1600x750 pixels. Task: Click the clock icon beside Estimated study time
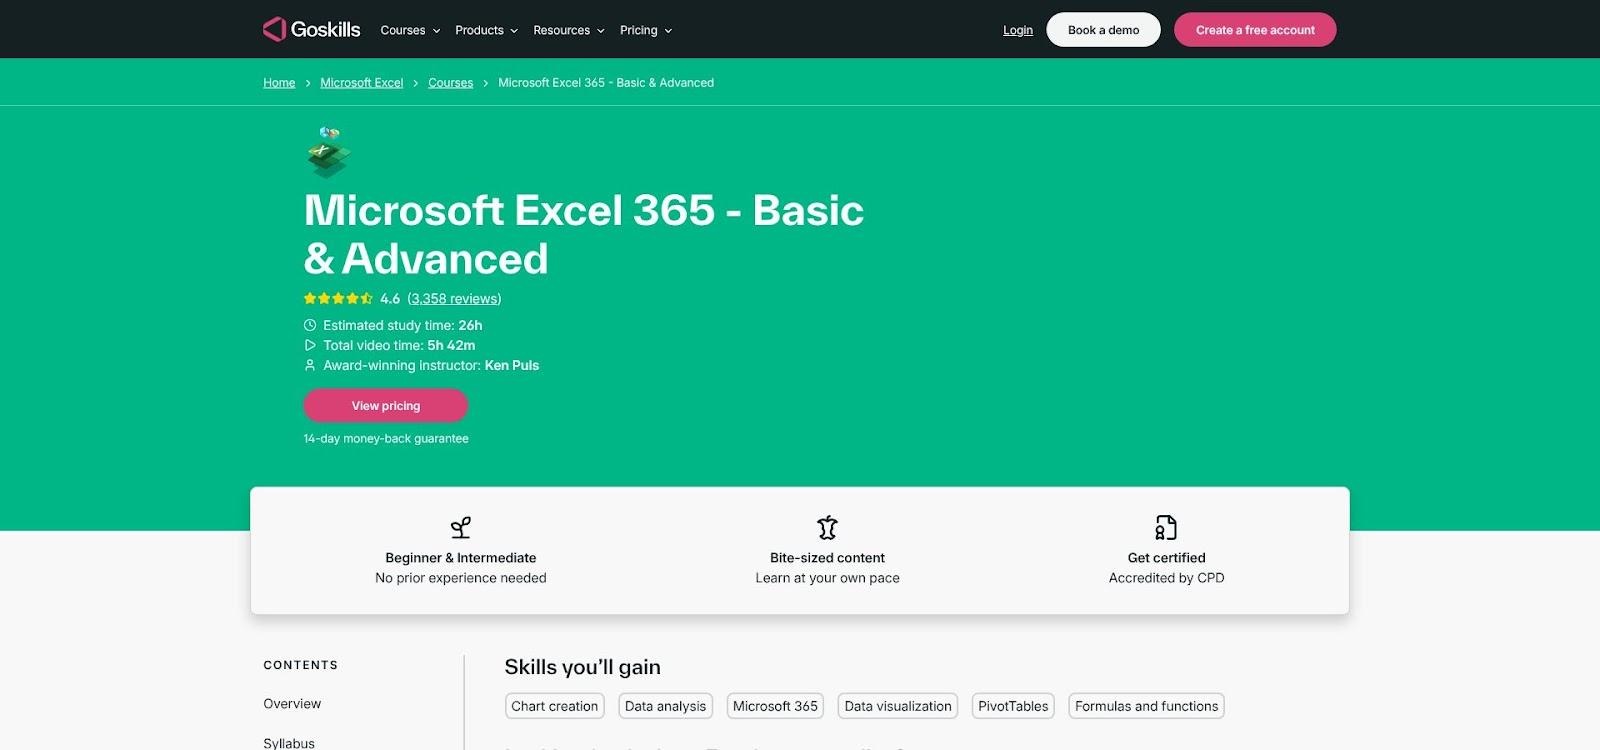point(310,325)
